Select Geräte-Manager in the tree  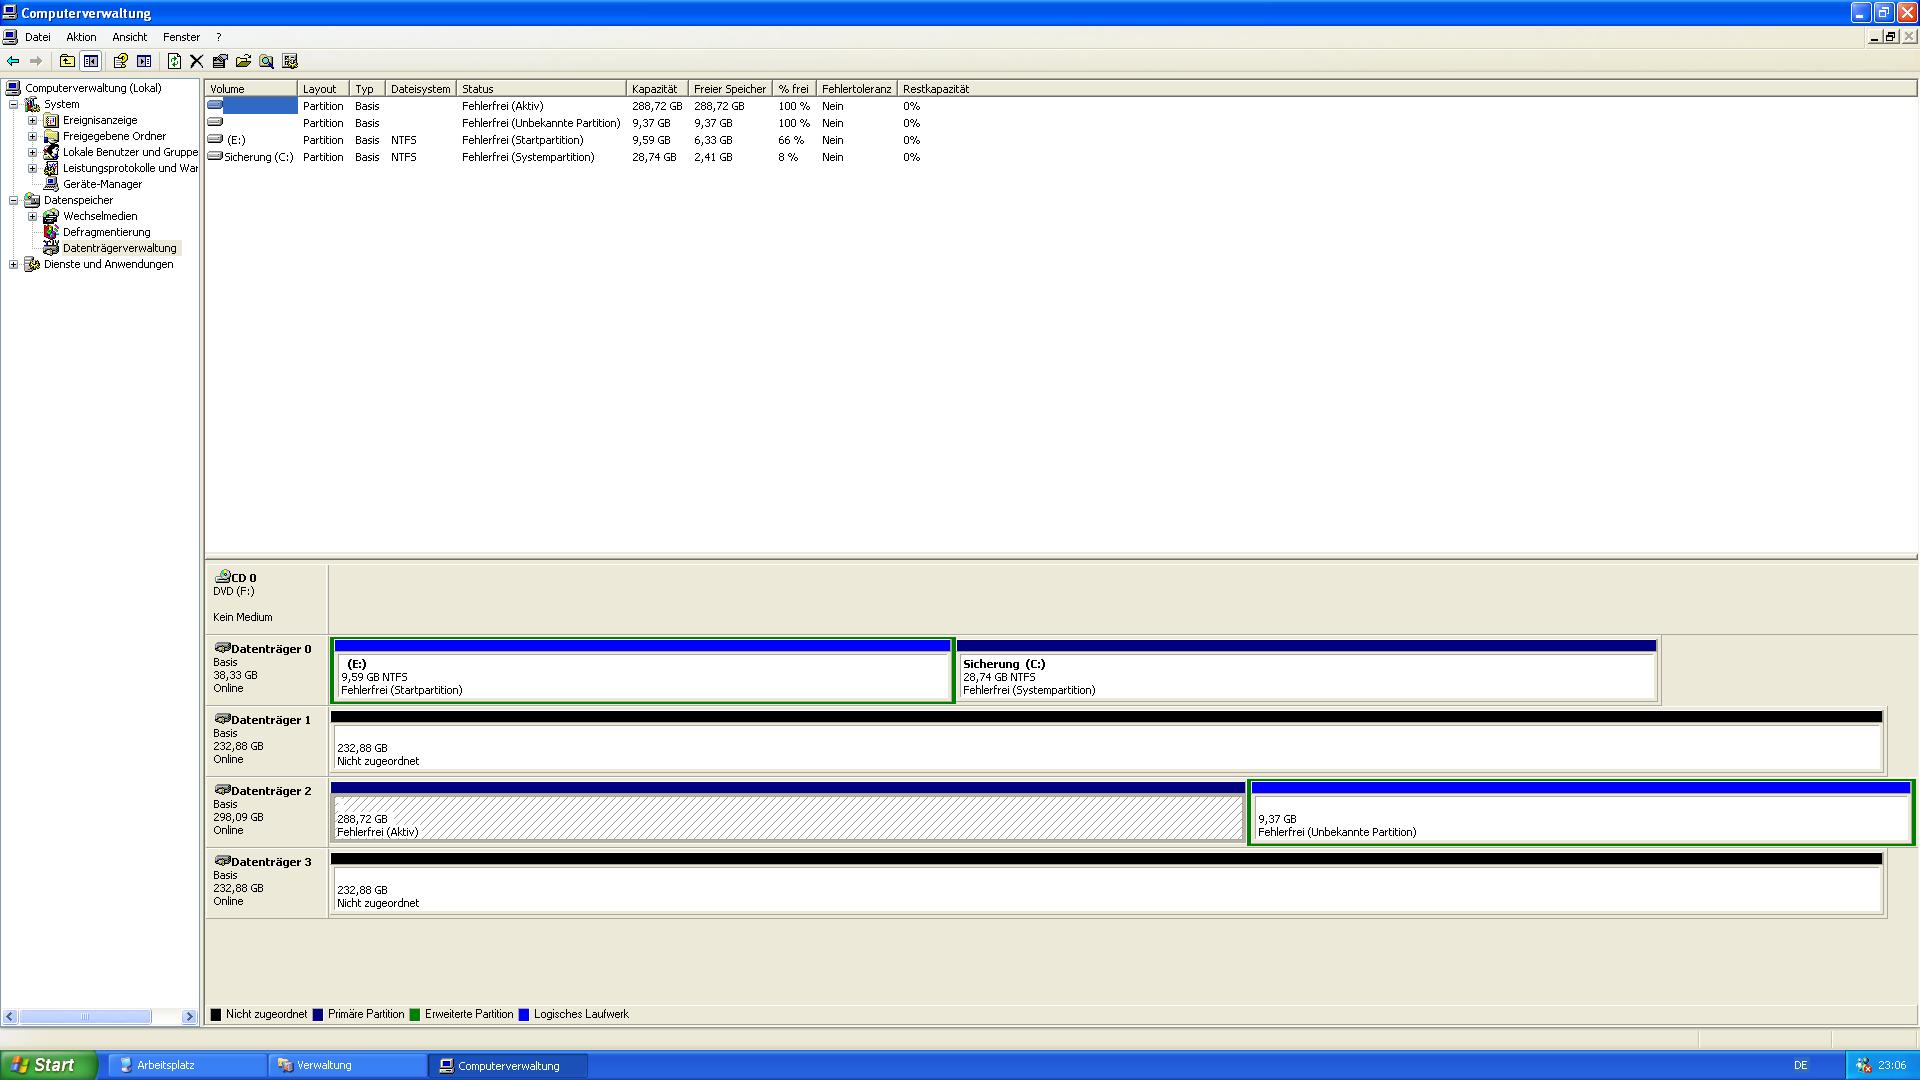coord(102,184)
